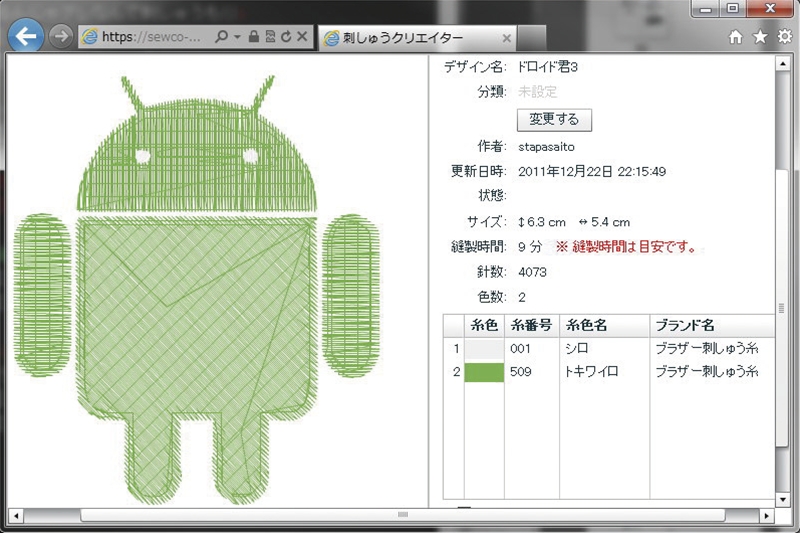Click the compatibility view icon
Viewport: 800px width, 533px height.
point(270,37)
